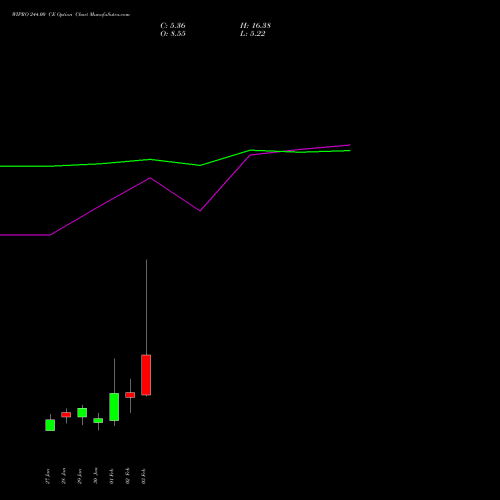The image size is (500, 500).
Task: Click the '28 Jan' date axis label
Action: (x=63, y=476)
